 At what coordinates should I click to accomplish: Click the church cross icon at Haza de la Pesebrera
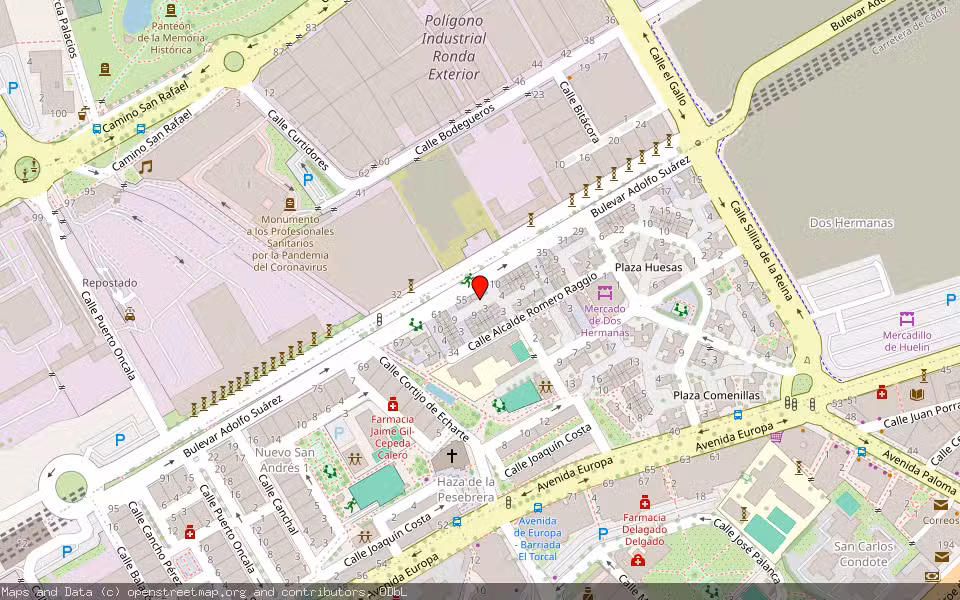pos(451,456)
